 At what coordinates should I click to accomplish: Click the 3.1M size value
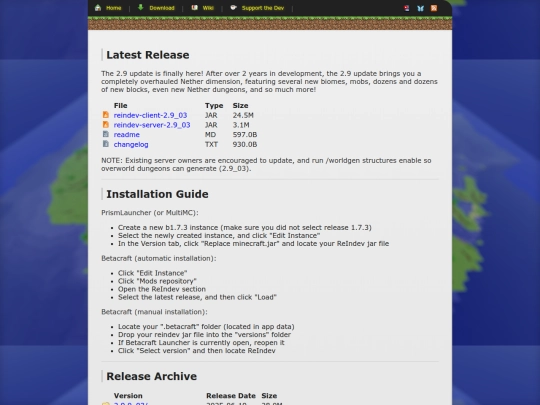pos(241,125)
